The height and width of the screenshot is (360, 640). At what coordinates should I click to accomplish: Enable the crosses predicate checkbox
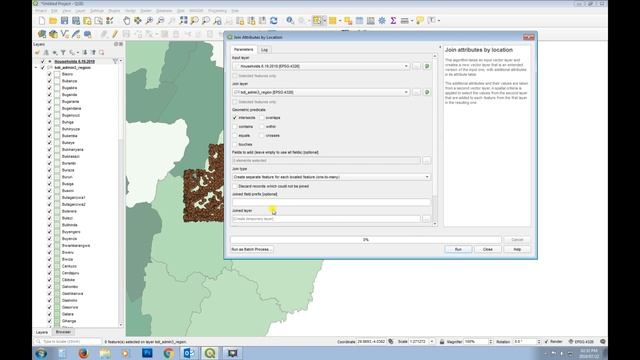click(x=262, y=136)
